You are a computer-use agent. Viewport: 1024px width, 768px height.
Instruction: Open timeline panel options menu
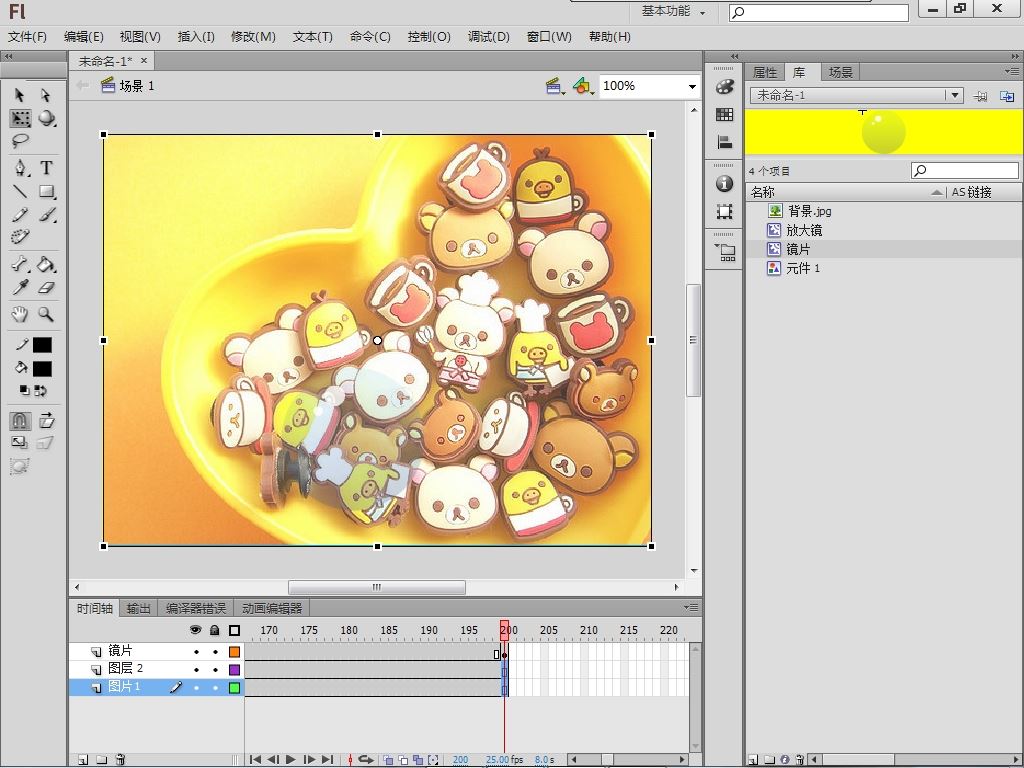[692, 607]
